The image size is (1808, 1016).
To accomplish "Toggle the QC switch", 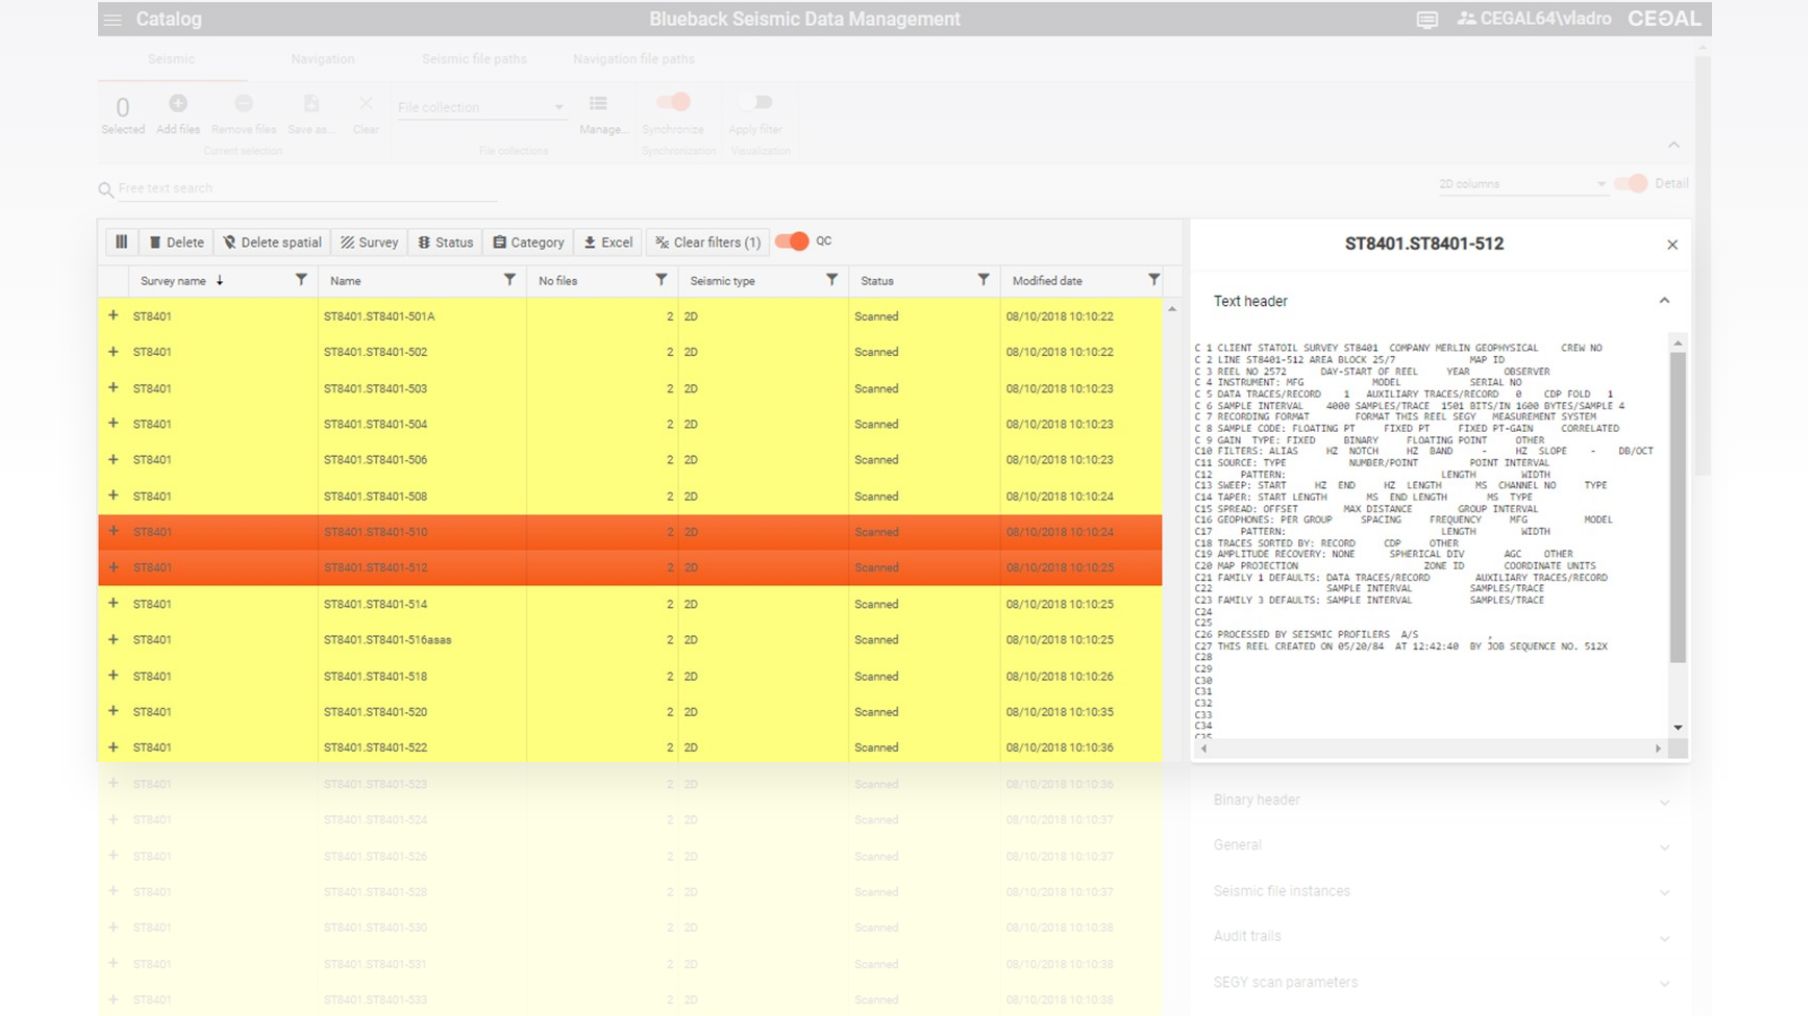I will coord(791,241).
